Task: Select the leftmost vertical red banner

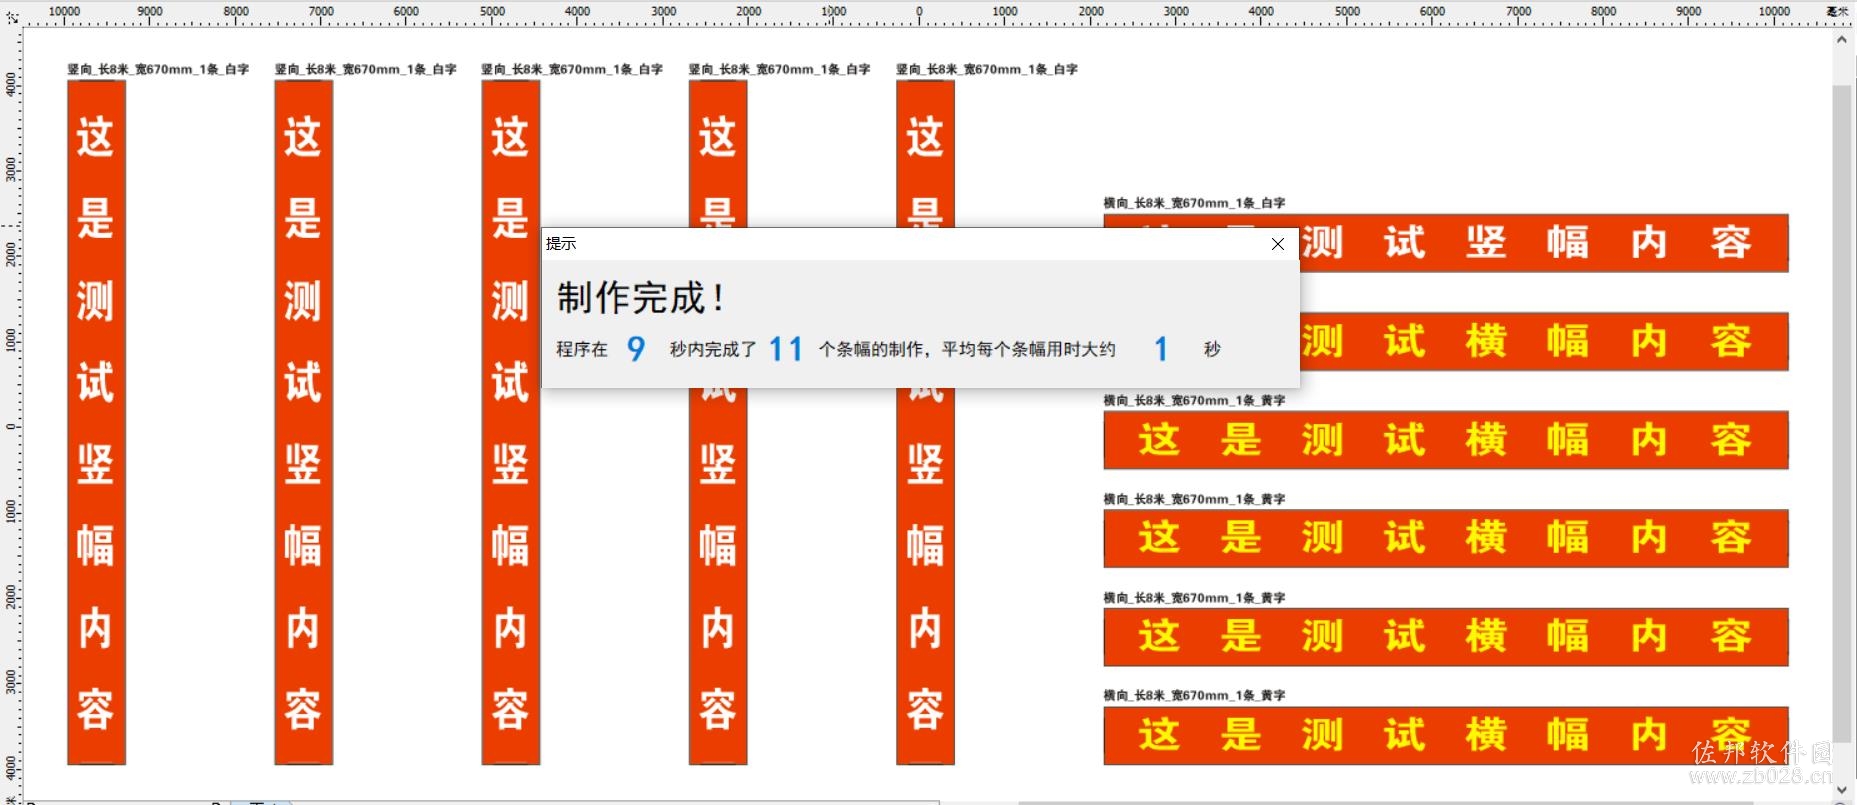Action: [x=96, y=423]
